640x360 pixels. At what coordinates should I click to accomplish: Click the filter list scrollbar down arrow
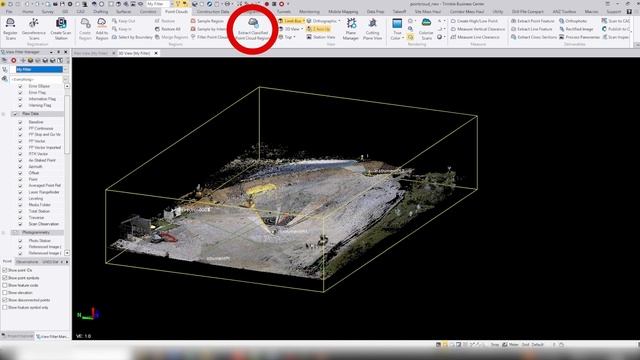point(67,253)
